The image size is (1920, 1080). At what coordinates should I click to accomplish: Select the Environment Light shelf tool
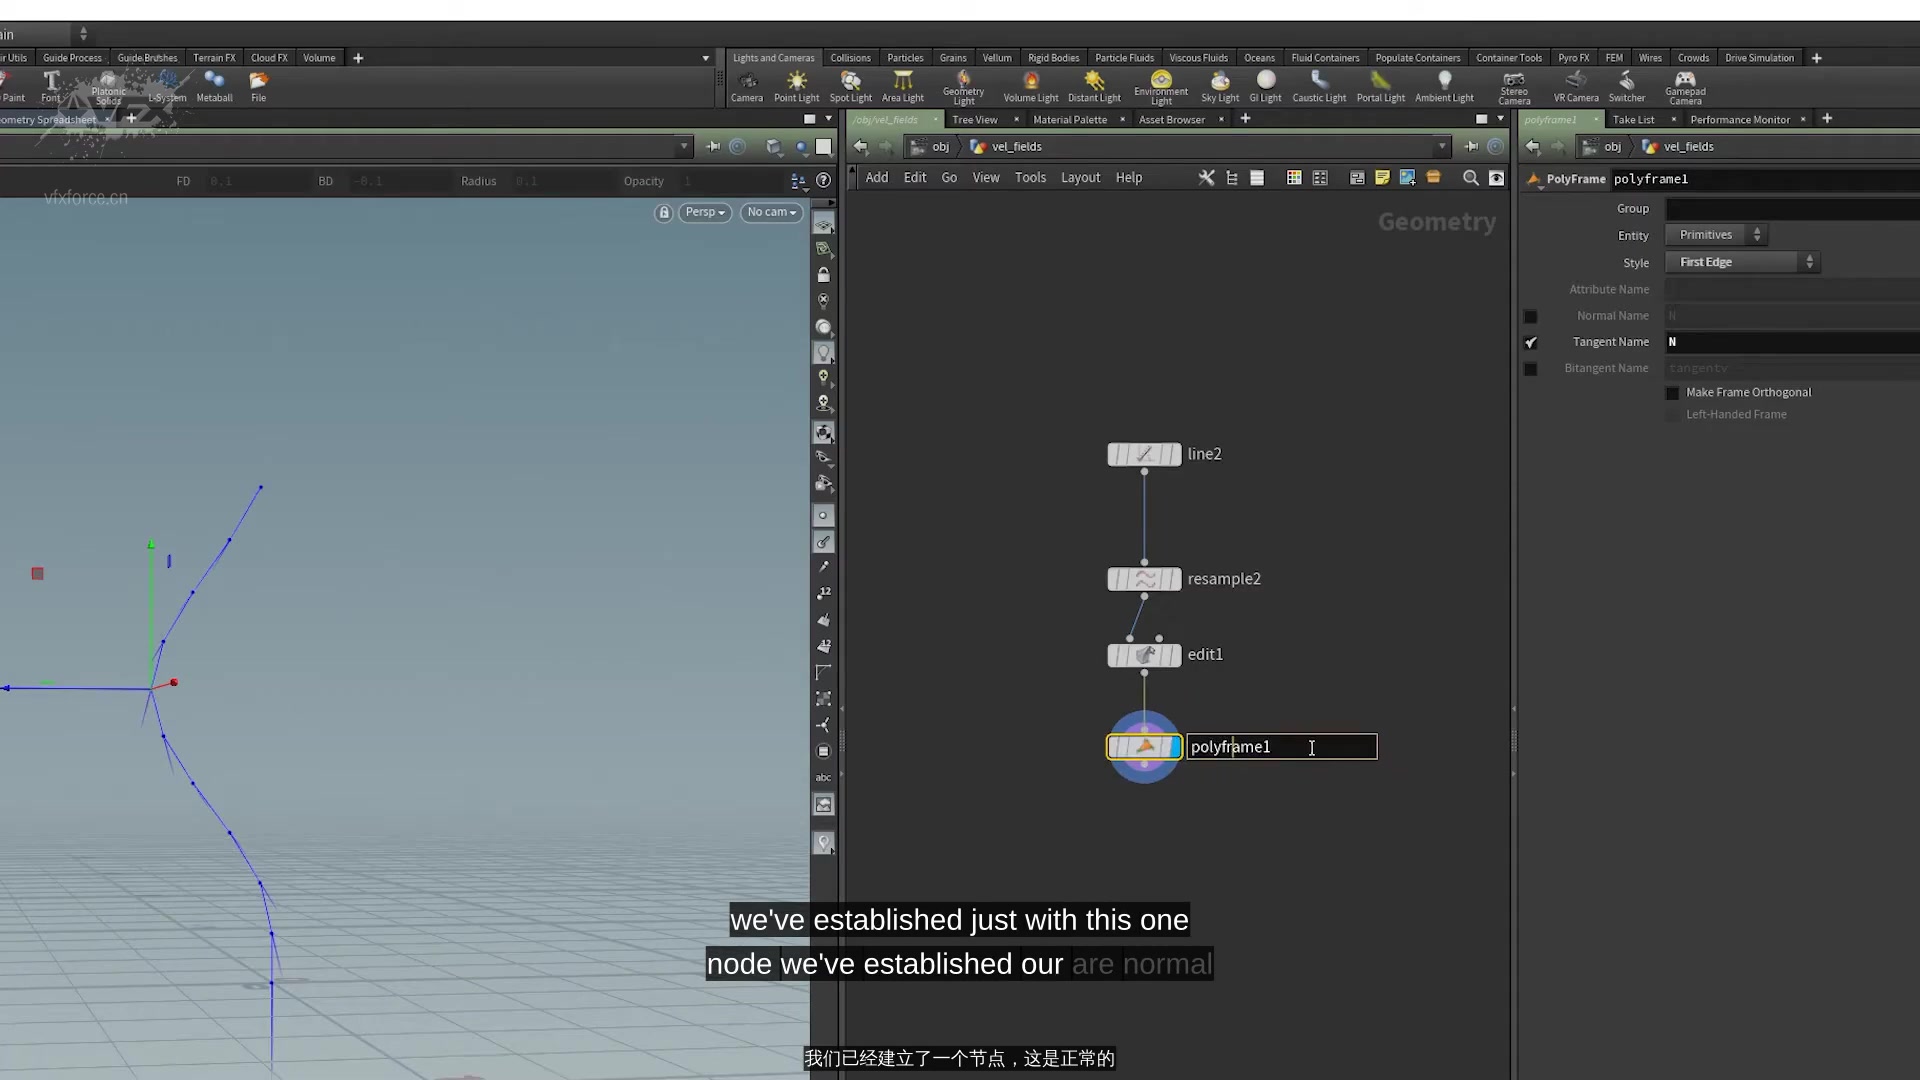coord(1161,85)
